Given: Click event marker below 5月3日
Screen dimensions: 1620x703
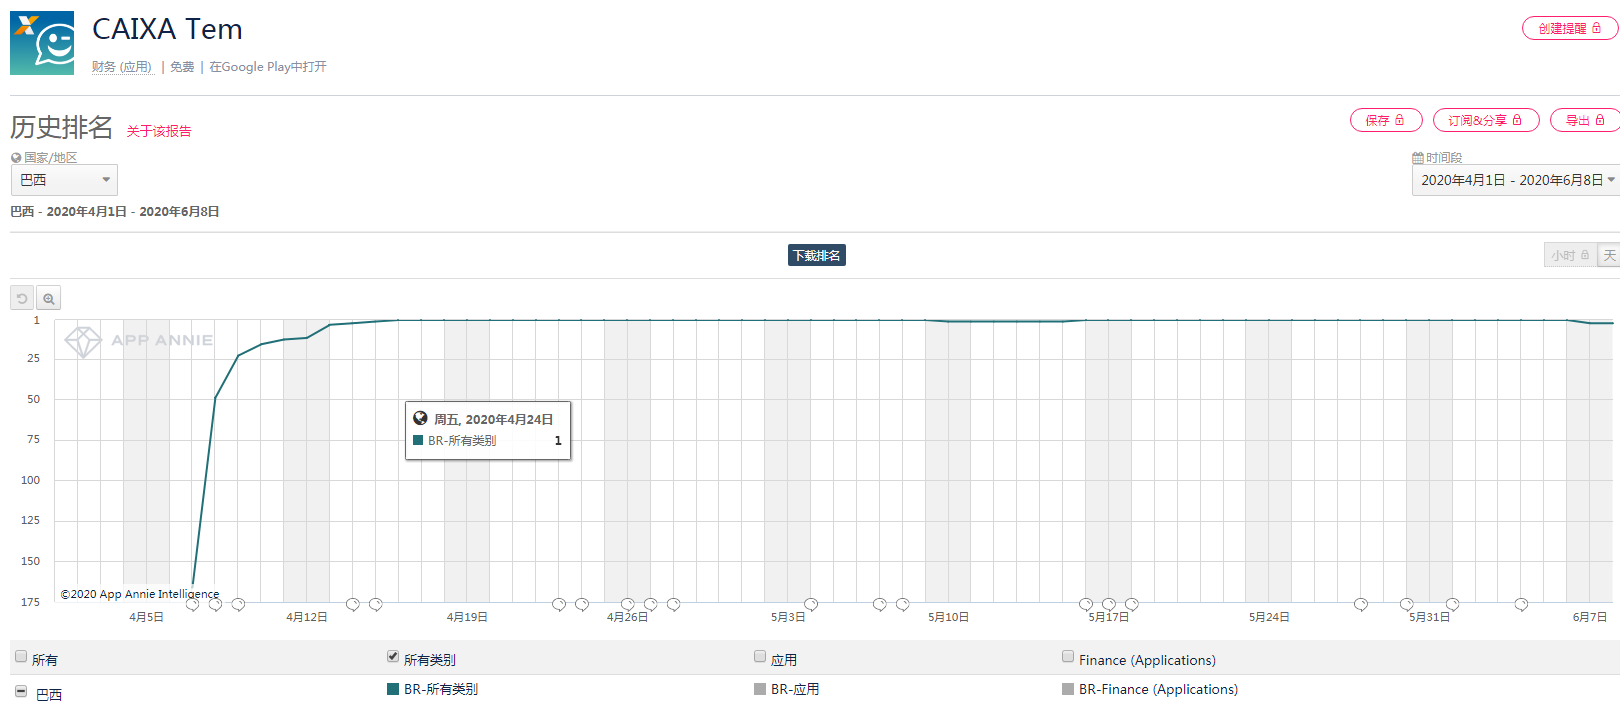Looking at the screenshot, I should 811,604.
